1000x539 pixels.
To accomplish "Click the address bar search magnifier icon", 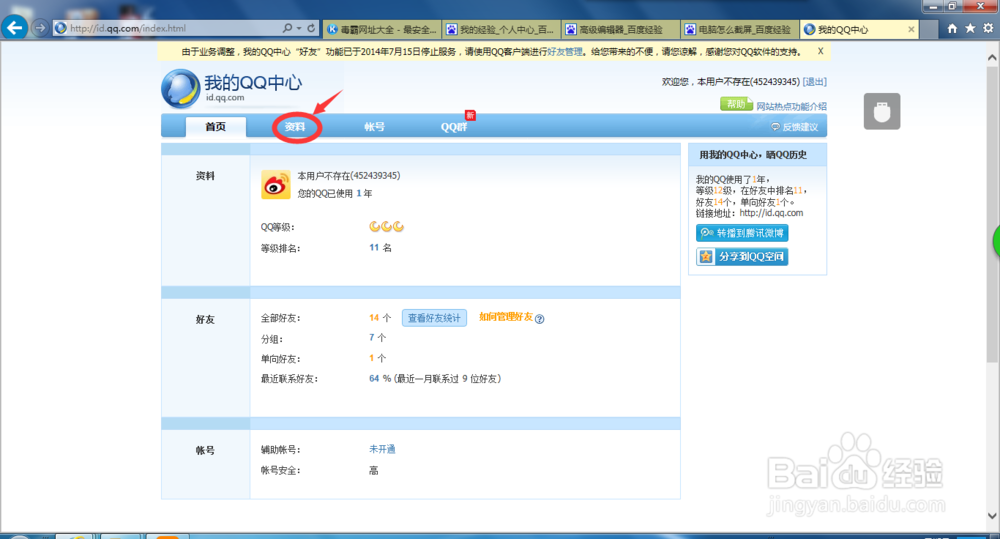I will click(x=288, y=28).
